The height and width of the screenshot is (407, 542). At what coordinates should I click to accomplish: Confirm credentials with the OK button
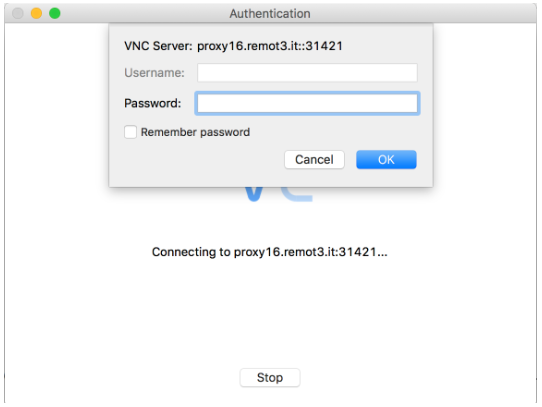tap(386, 160)
